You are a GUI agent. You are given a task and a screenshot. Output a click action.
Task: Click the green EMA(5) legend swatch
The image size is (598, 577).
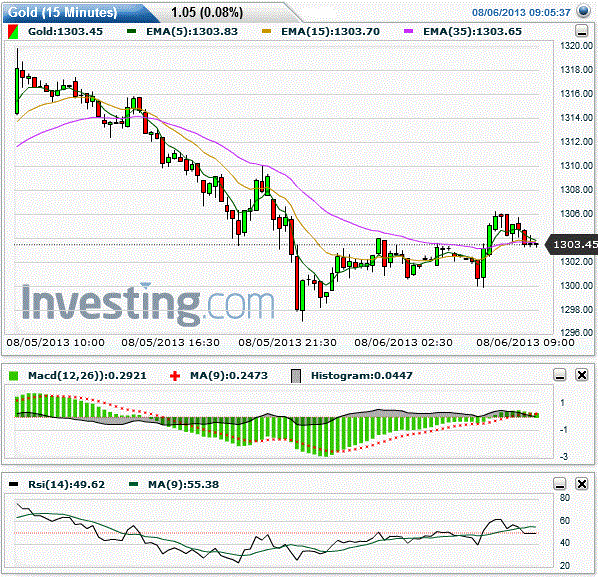(132, 31)
